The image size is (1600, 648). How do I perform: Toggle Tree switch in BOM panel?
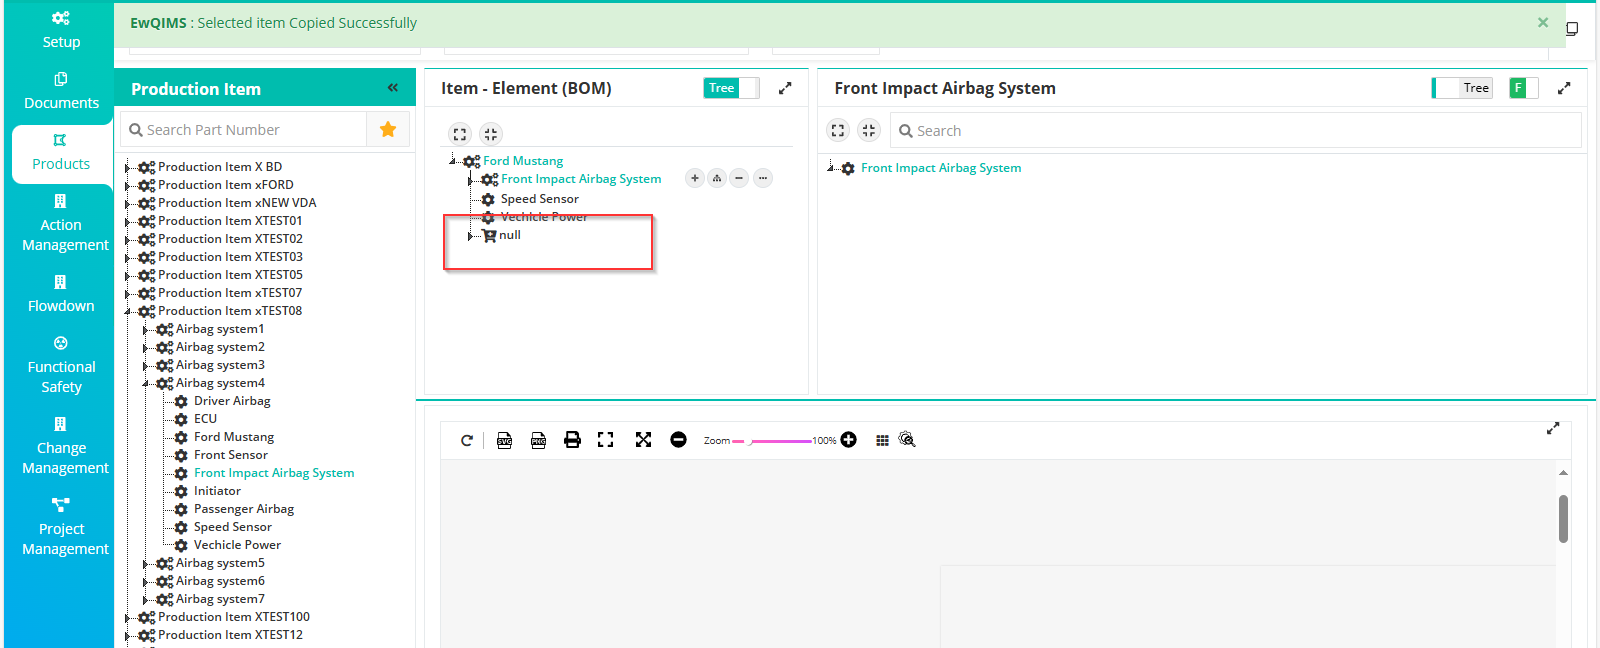[731, 88]
